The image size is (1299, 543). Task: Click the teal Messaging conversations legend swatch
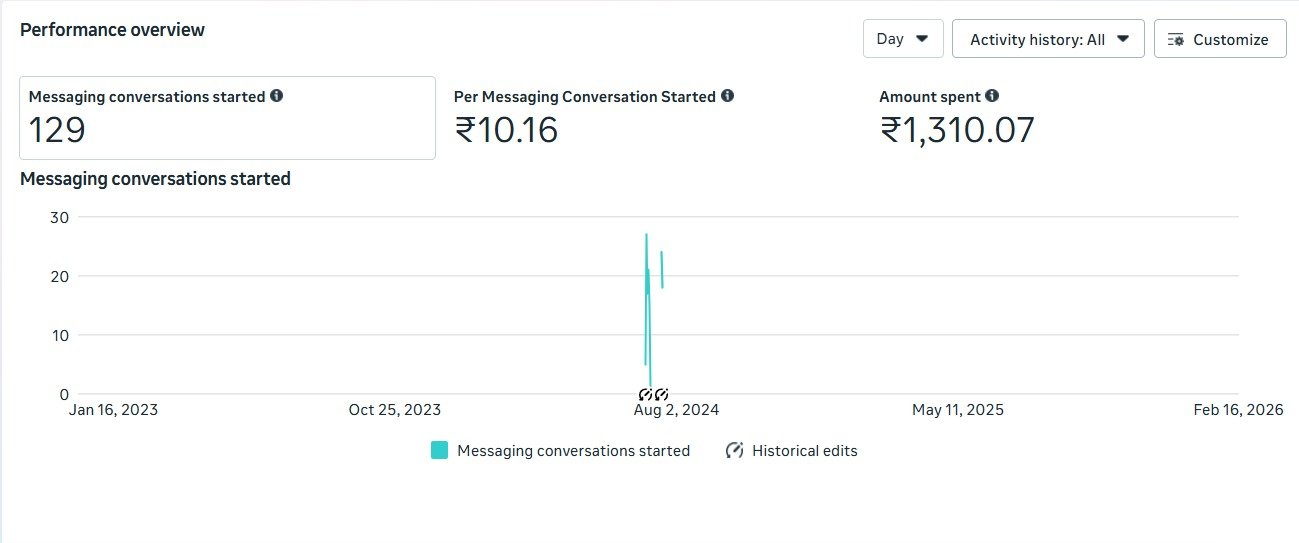pyautogui.click(x=439, y=450)
